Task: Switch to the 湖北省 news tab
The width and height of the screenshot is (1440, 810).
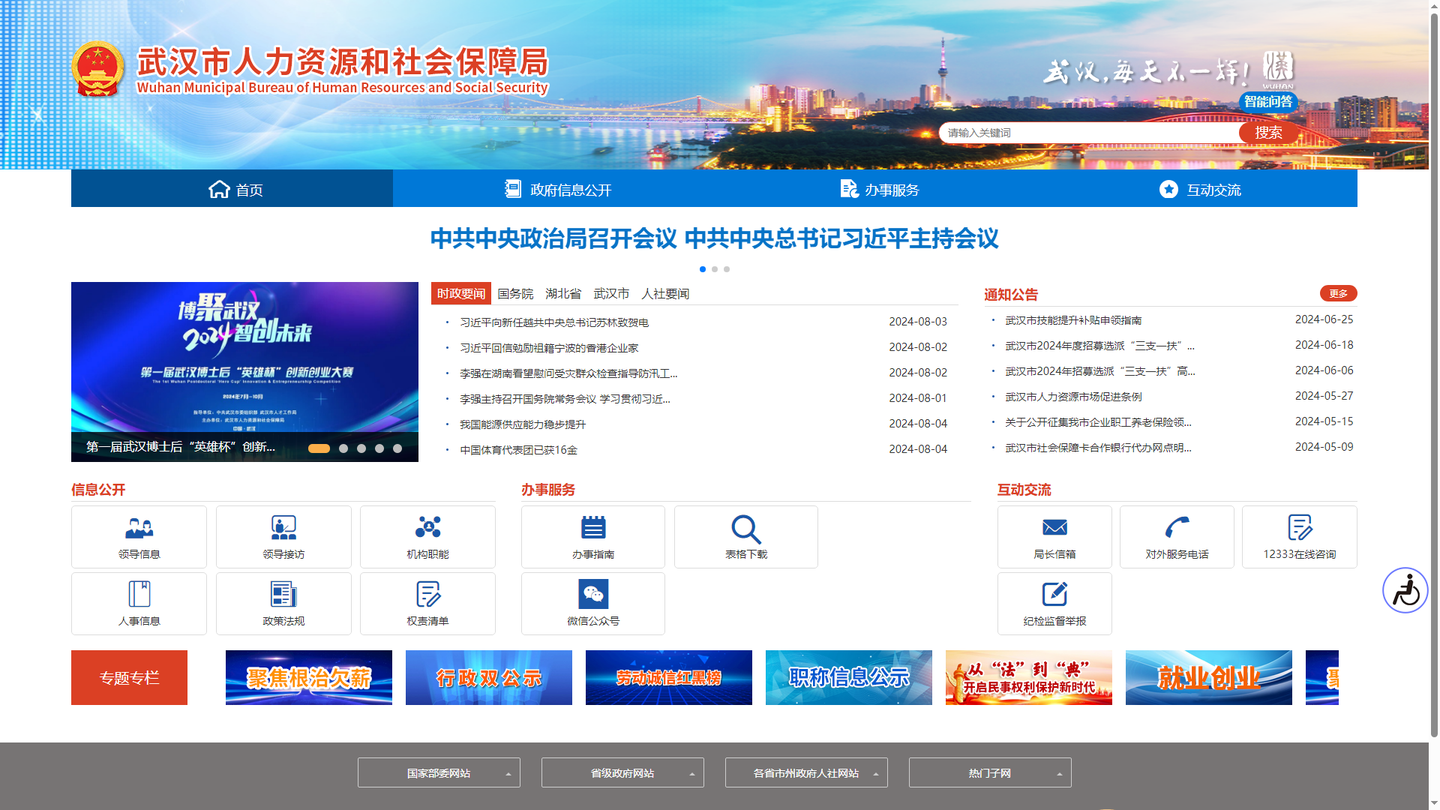Action: 563,293
